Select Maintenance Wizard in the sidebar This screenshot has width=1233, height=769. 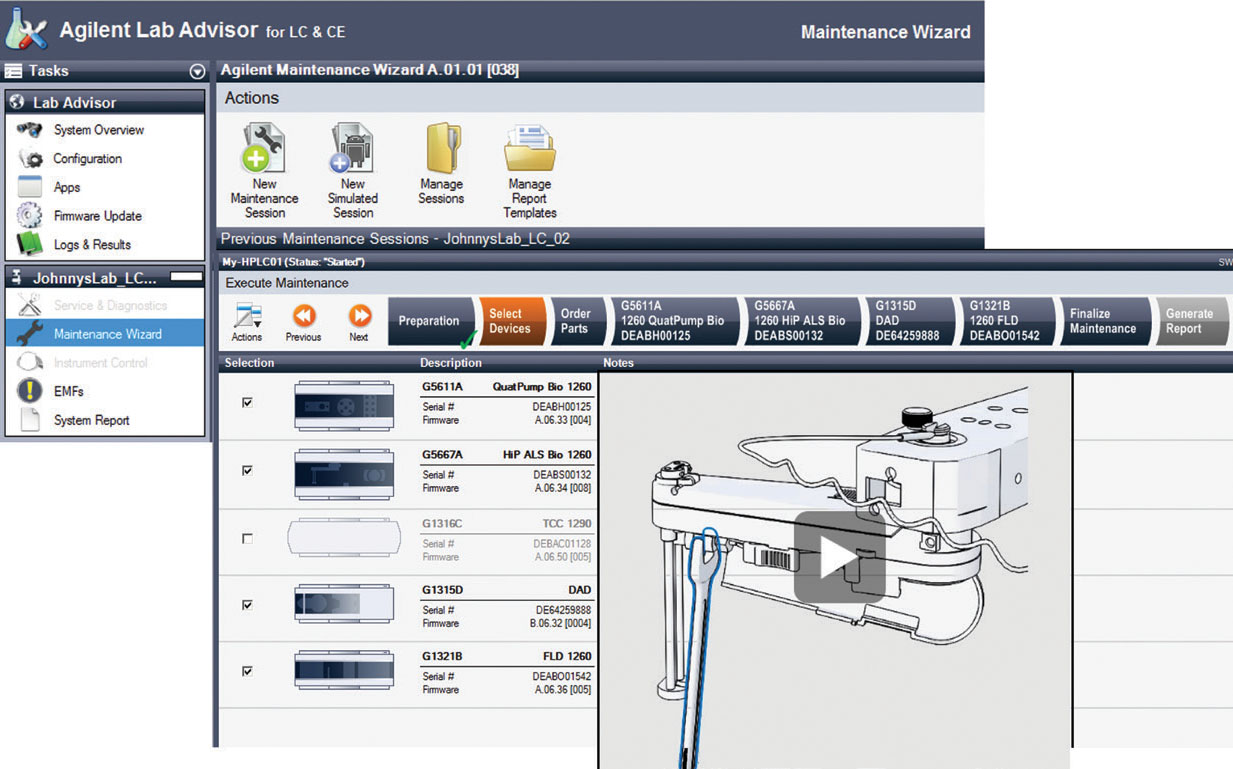point(105,334)
